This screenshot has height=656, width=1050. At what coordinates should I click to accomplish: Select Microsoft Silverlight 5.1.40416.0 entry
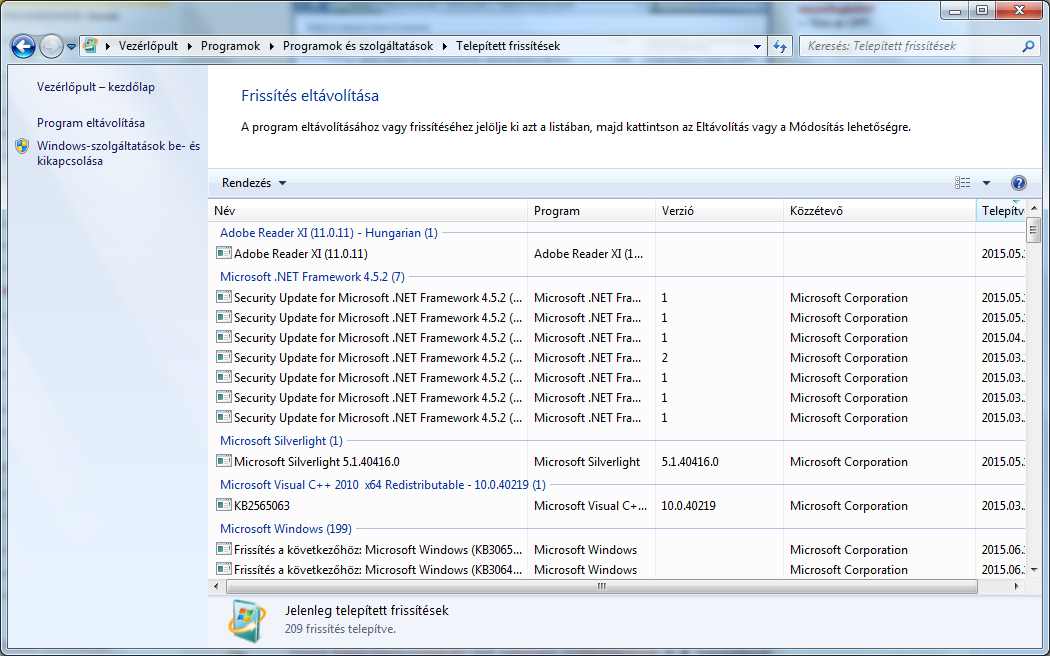pyautogui.click(x=619, y=462)
